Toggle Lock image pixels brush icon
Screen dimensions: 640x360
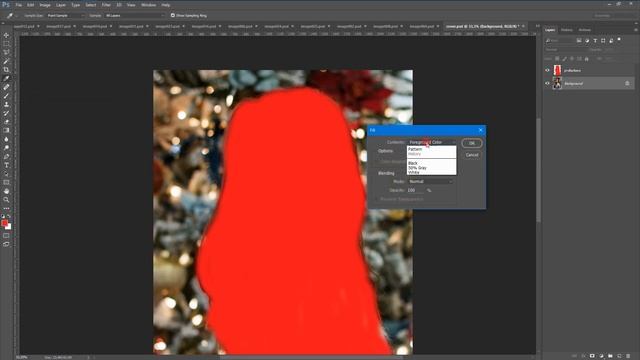coord(564,59)
